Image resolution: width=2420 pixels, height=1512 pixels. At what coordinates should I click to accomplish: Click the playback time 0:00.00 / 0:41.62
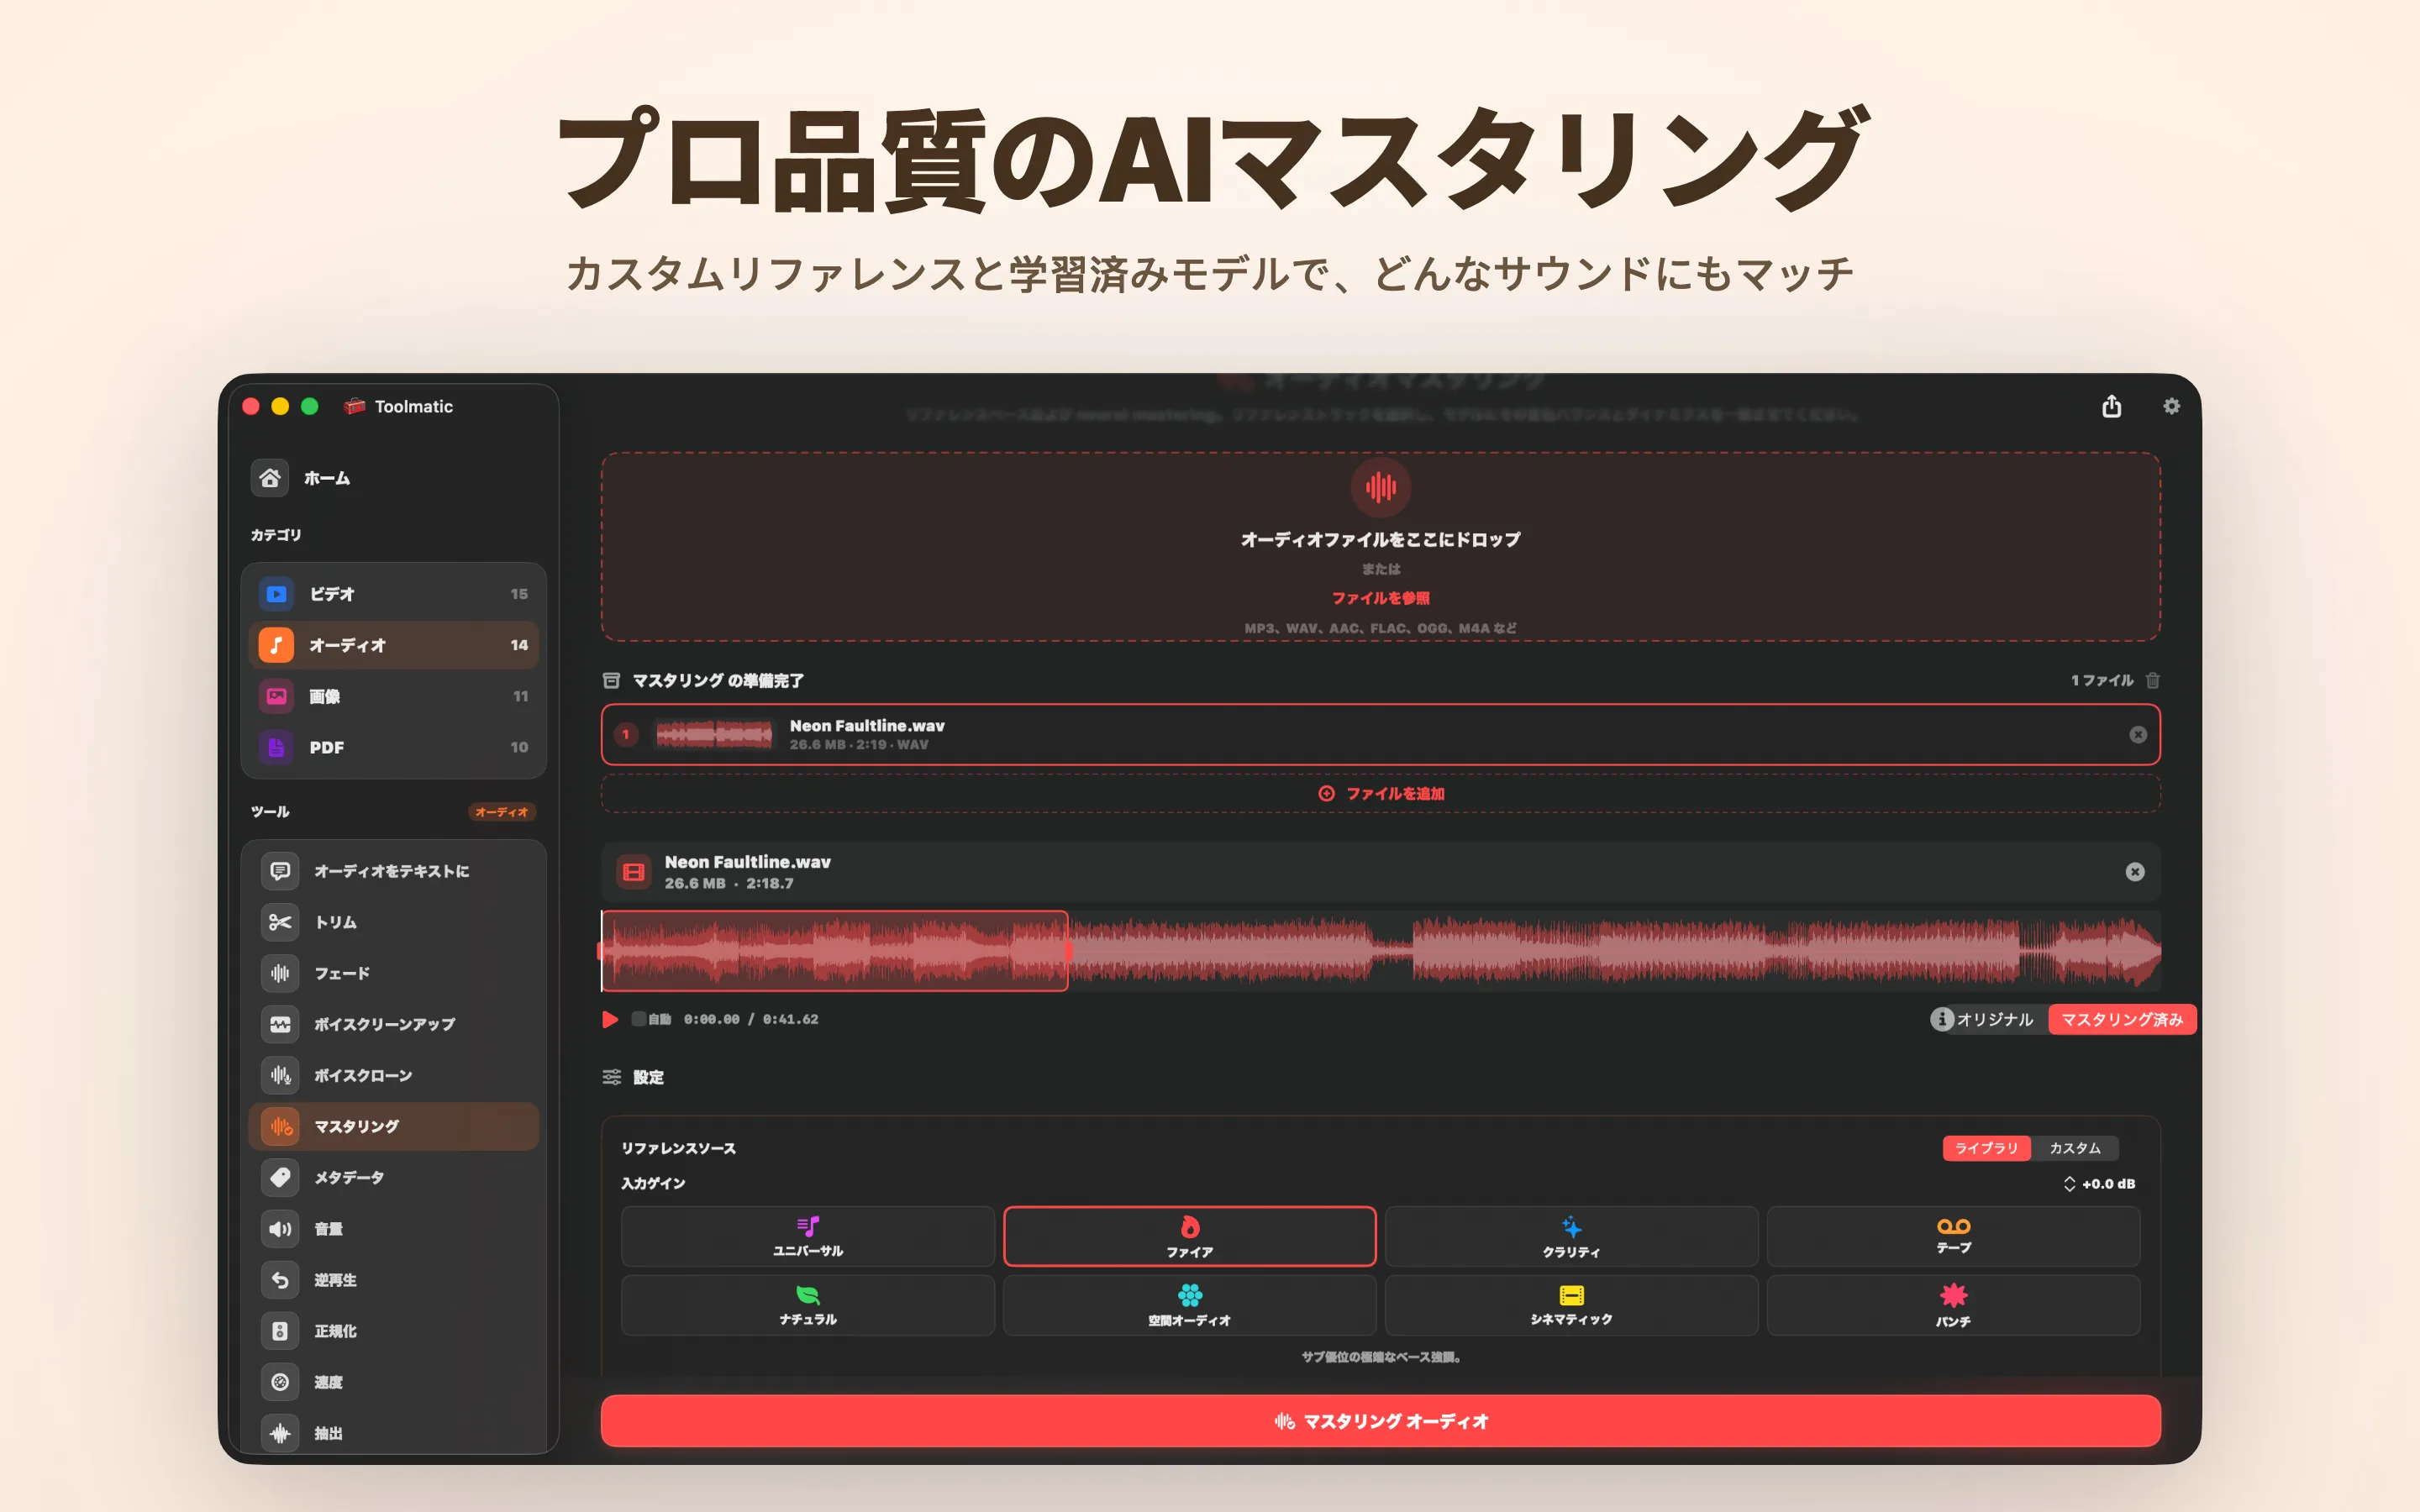tap(751, 1019)
